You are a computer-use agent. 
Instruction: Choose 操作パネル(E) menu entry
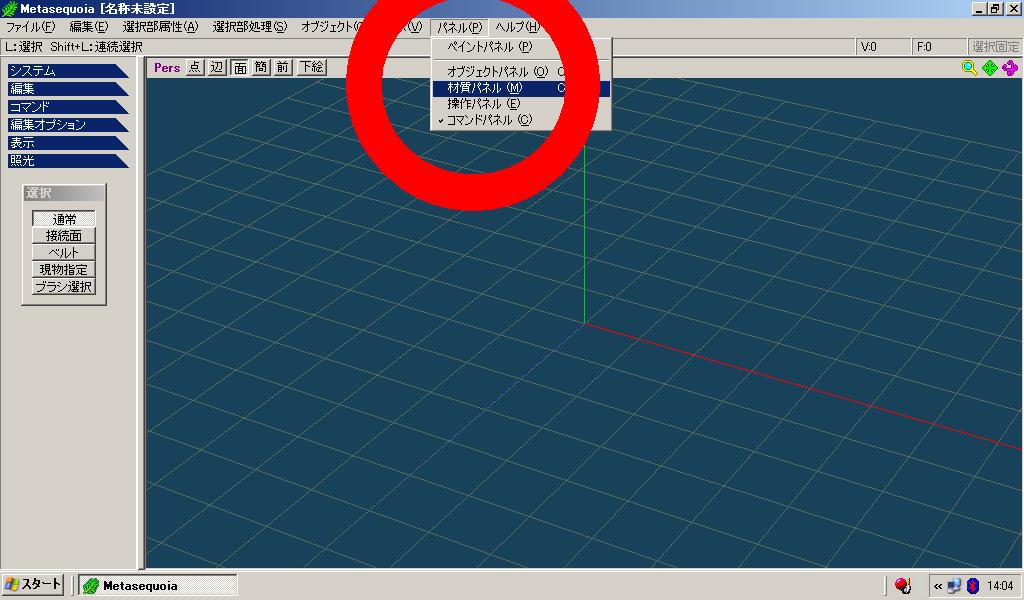[x=520, y=104]
